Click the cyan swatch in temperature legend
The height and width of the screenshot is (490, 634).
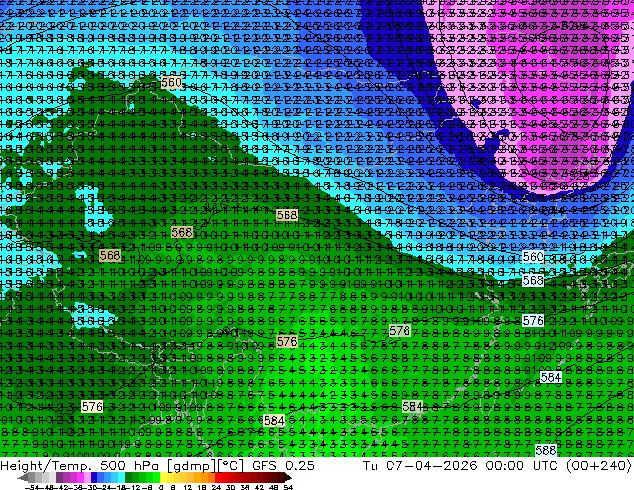[121, 478]
